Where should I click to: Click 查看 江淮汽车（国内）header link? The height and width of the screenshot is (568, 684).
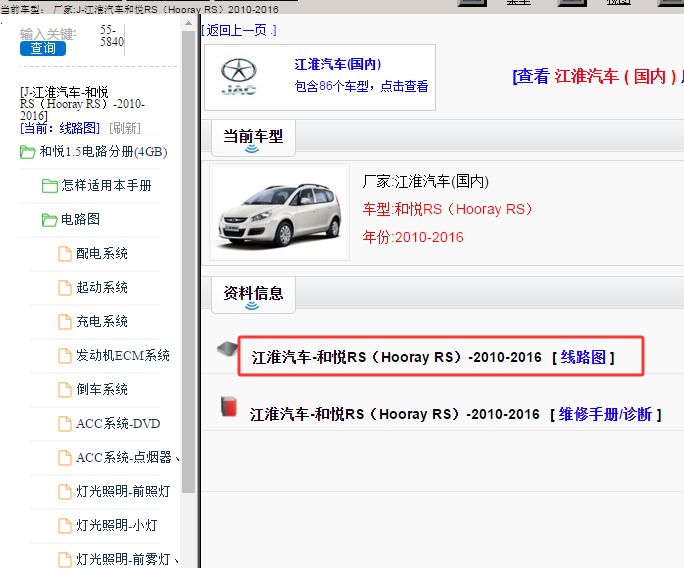click(x=598, y=76)
